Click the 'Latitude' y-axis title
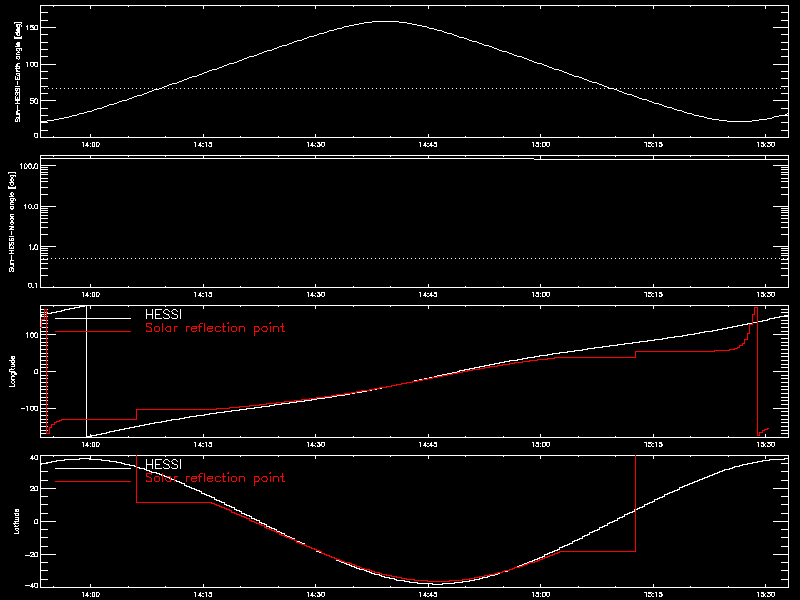 [x=17, y=521]
